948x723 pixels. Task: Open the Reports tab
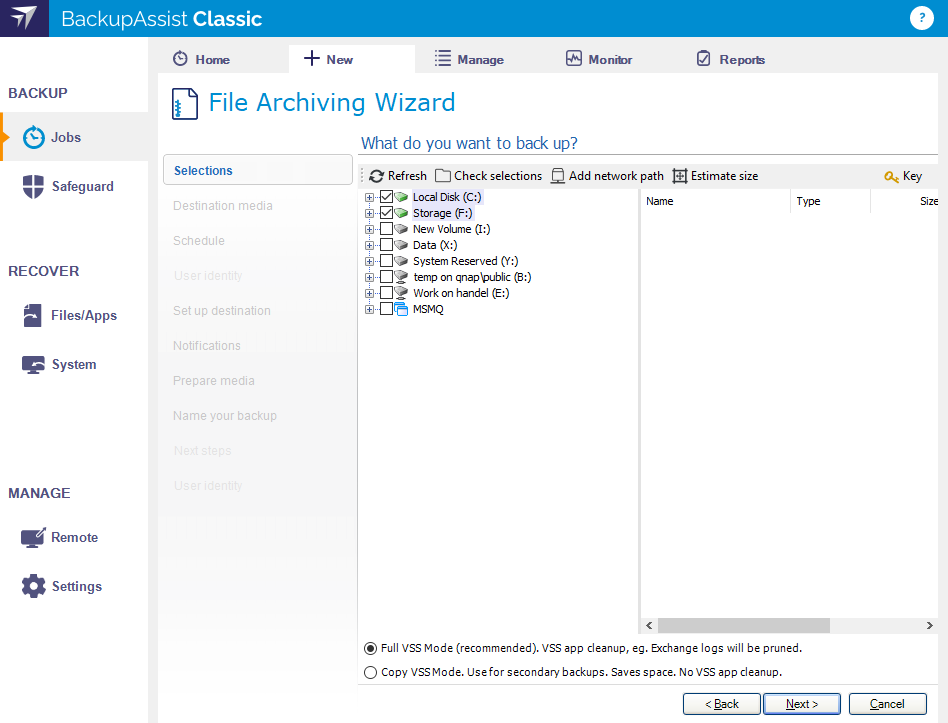[x=731, y=59]
